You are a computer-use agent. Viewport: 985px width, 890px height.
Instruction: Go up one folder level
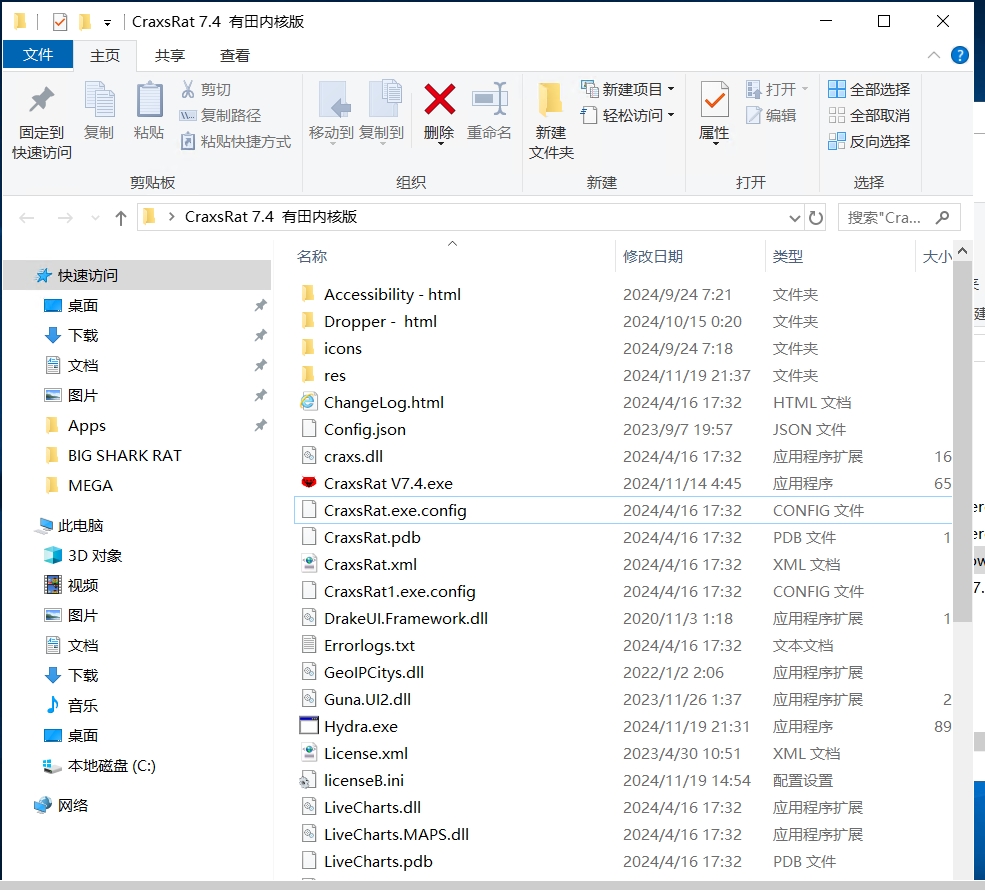click(121, 218)
